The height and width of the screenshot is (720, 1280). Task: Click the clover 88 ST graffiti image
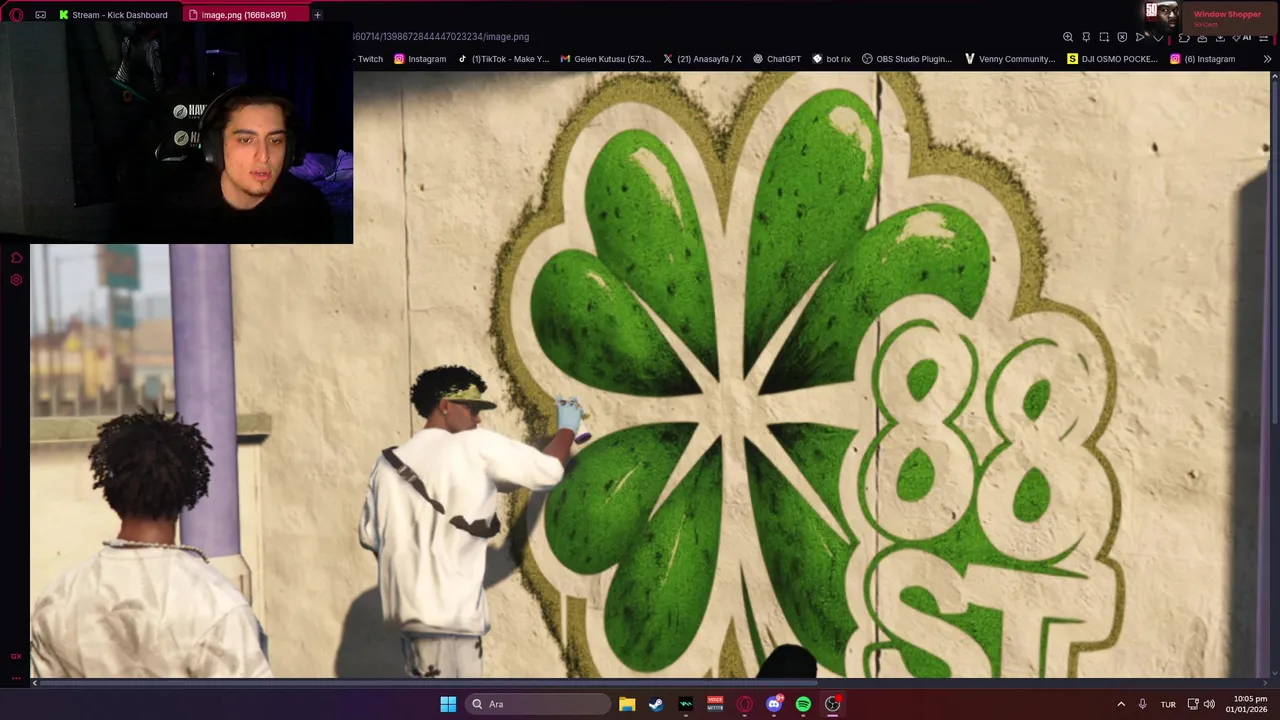point(650,375)
